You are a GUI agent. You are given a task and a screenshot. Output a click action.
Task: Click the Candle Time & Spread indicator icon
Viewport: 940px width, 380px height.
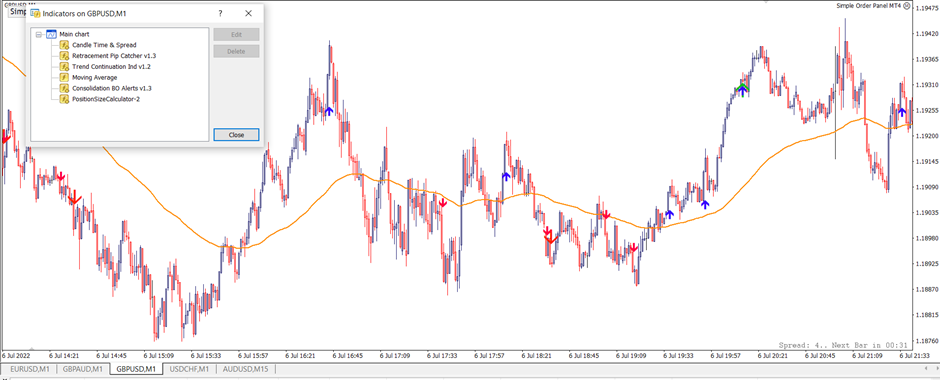(64, 45)
